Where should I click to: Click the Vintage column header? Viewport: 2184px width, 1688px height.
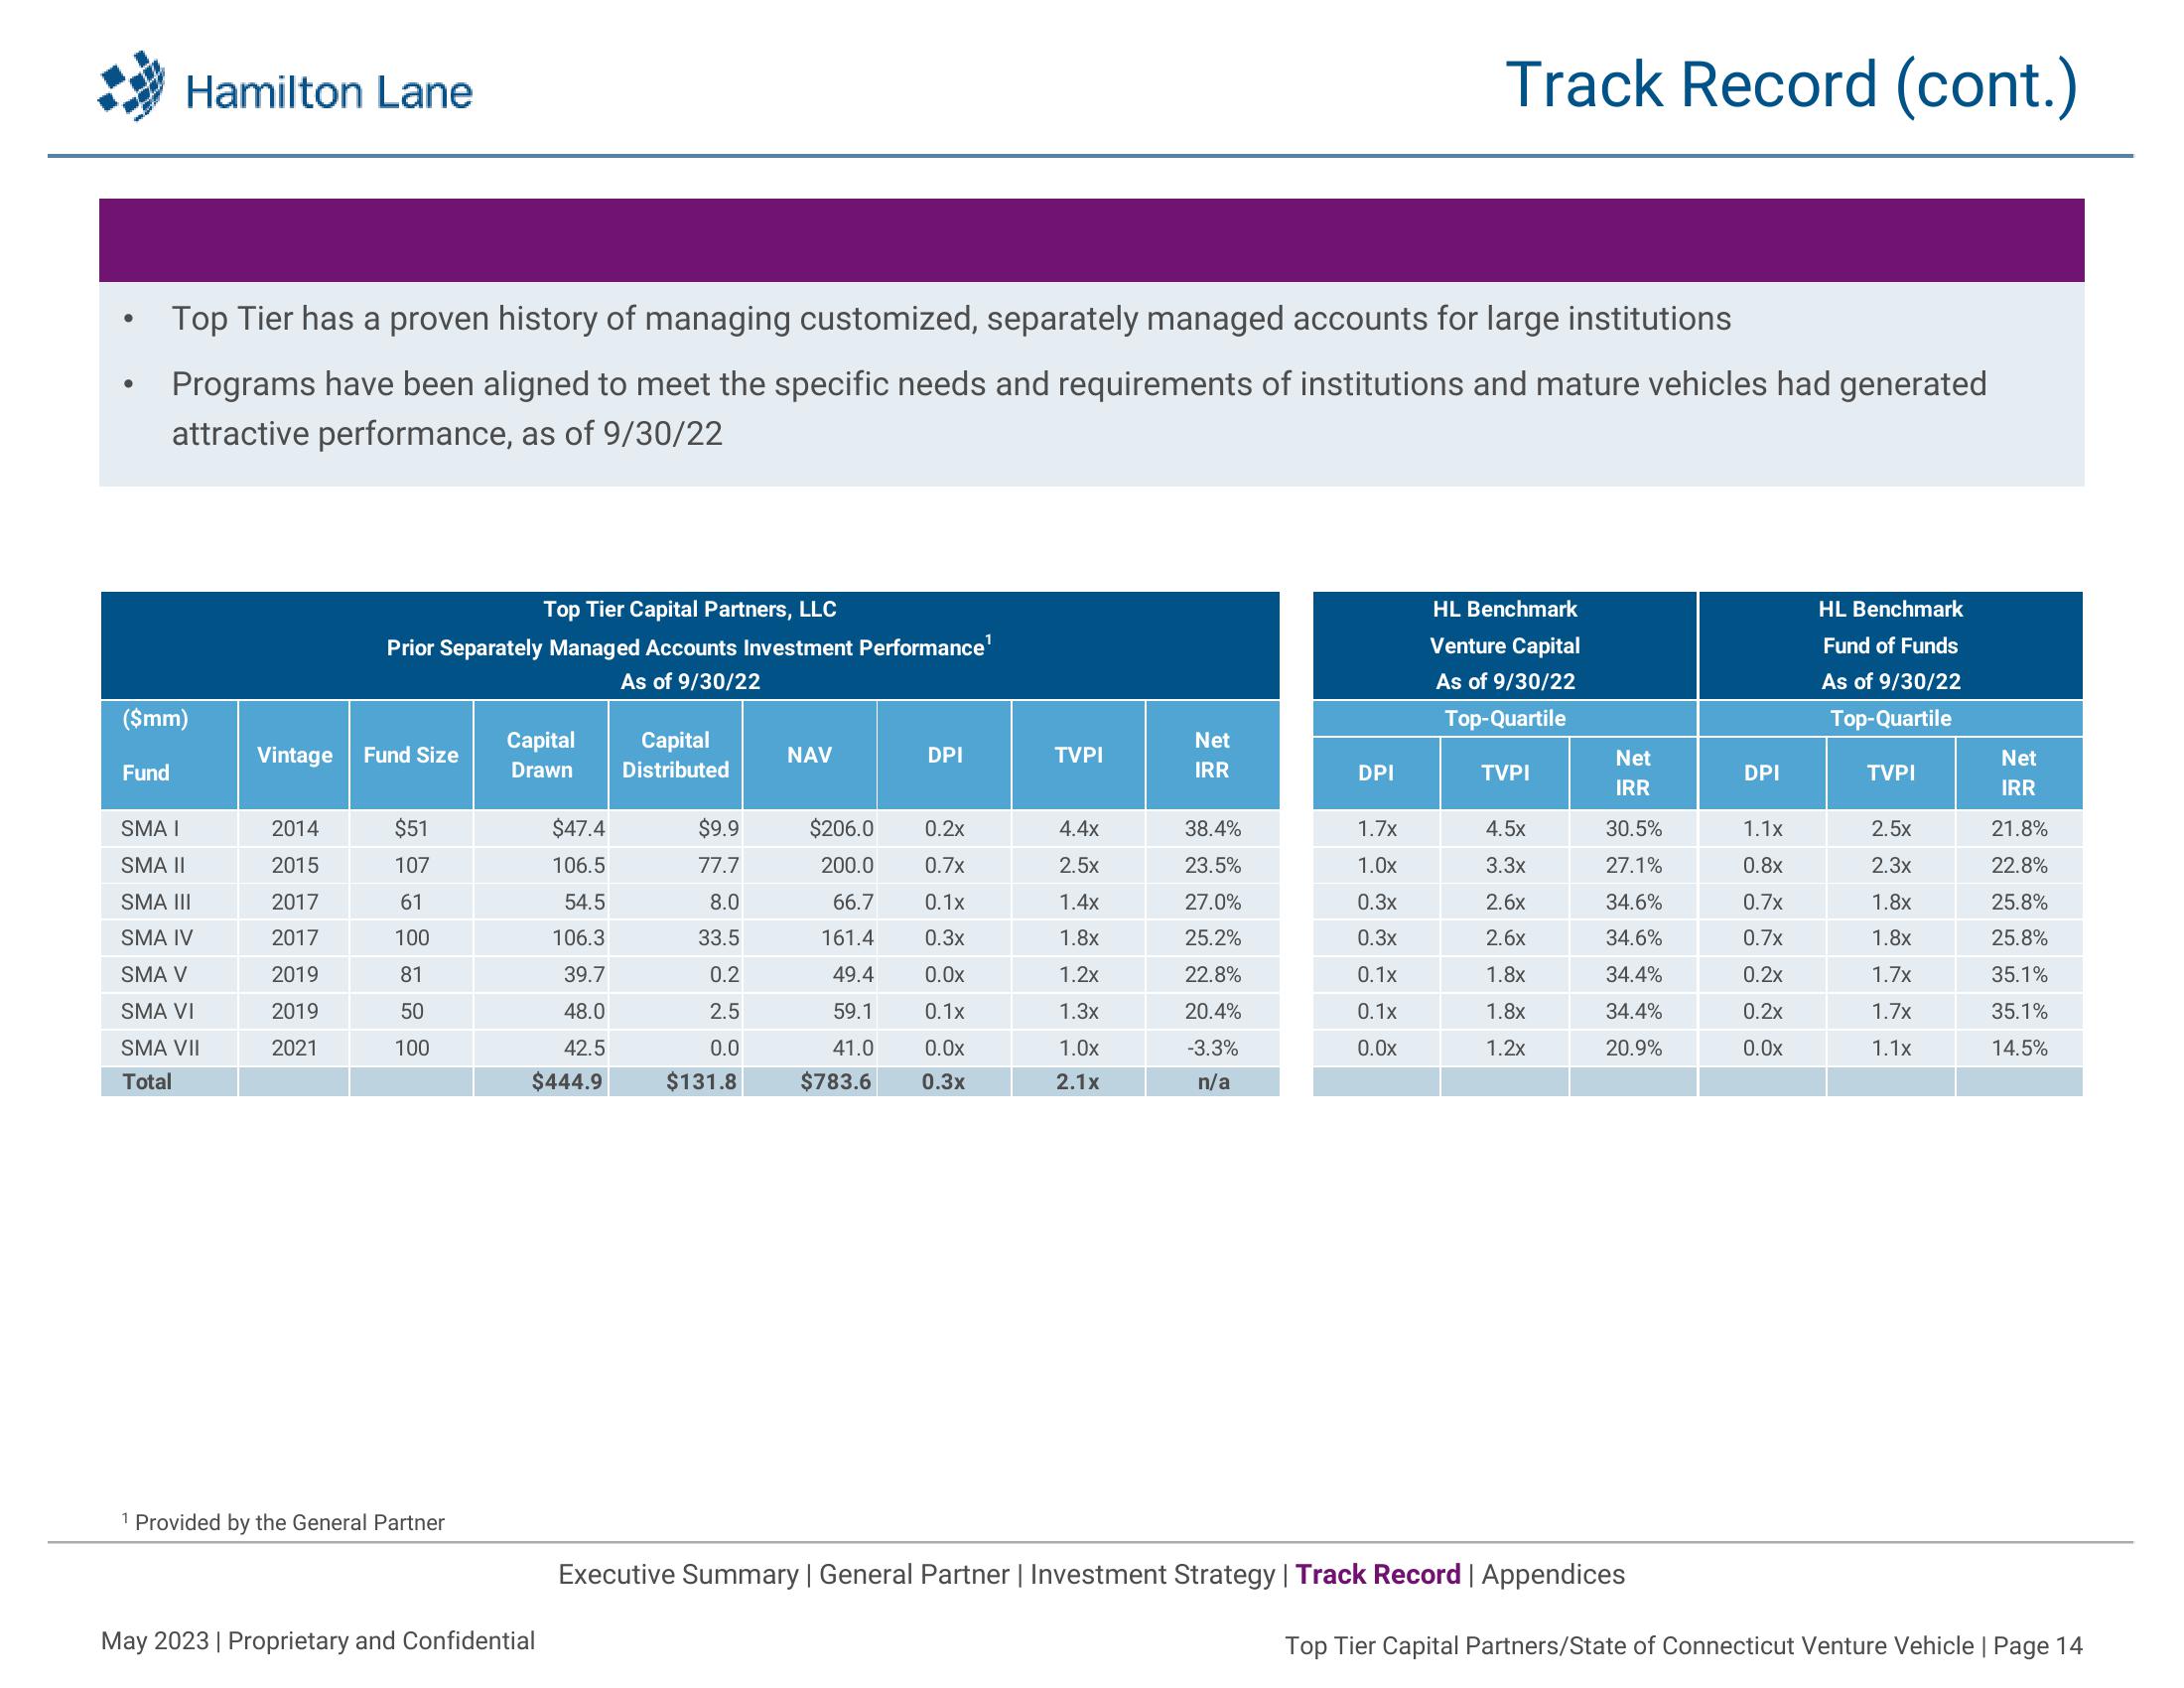coord(294,755)
